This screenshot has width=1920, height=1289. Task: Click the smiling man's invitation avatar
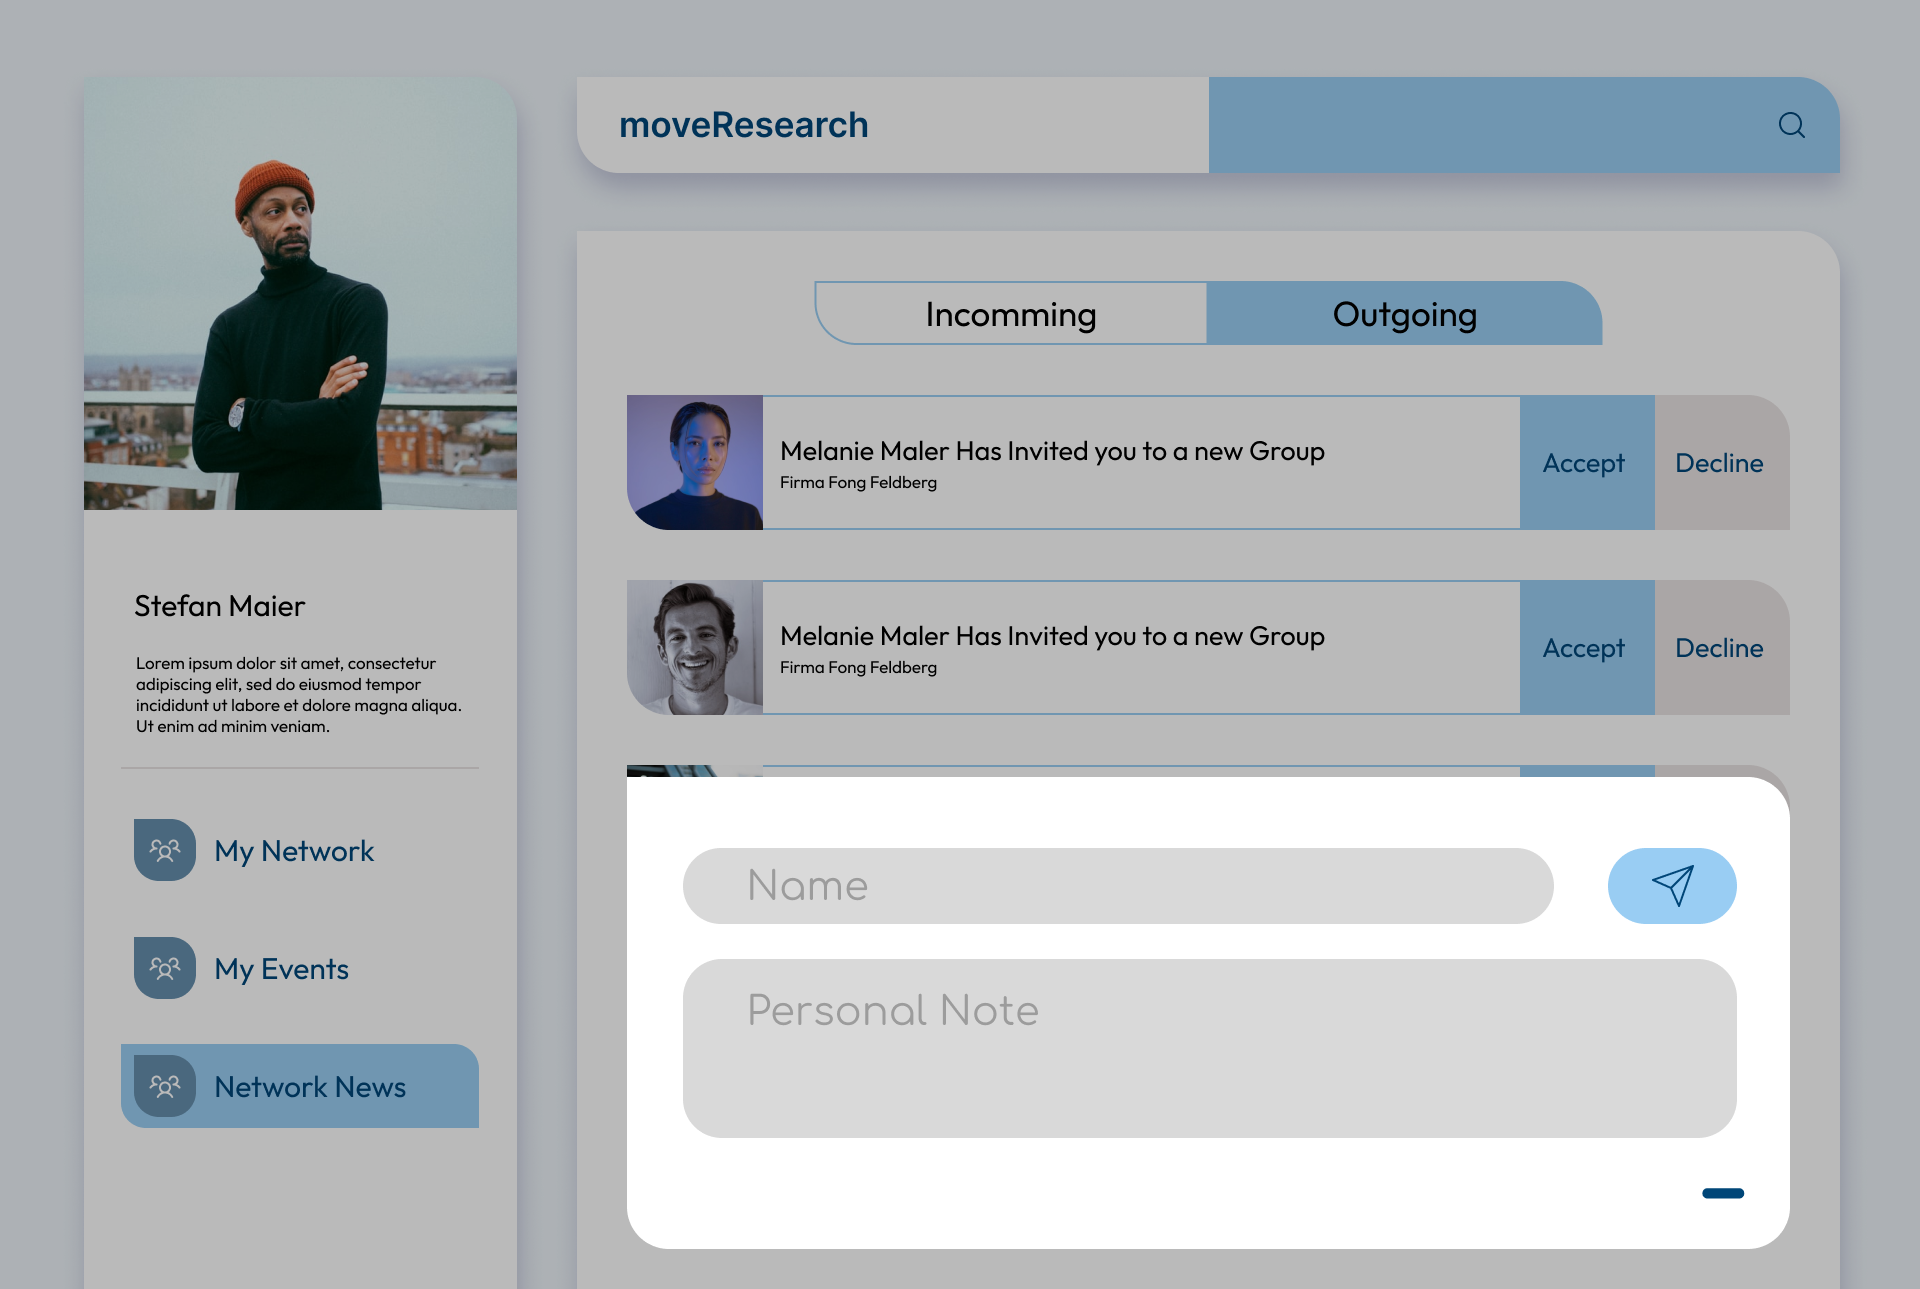[x=695, y=648]
